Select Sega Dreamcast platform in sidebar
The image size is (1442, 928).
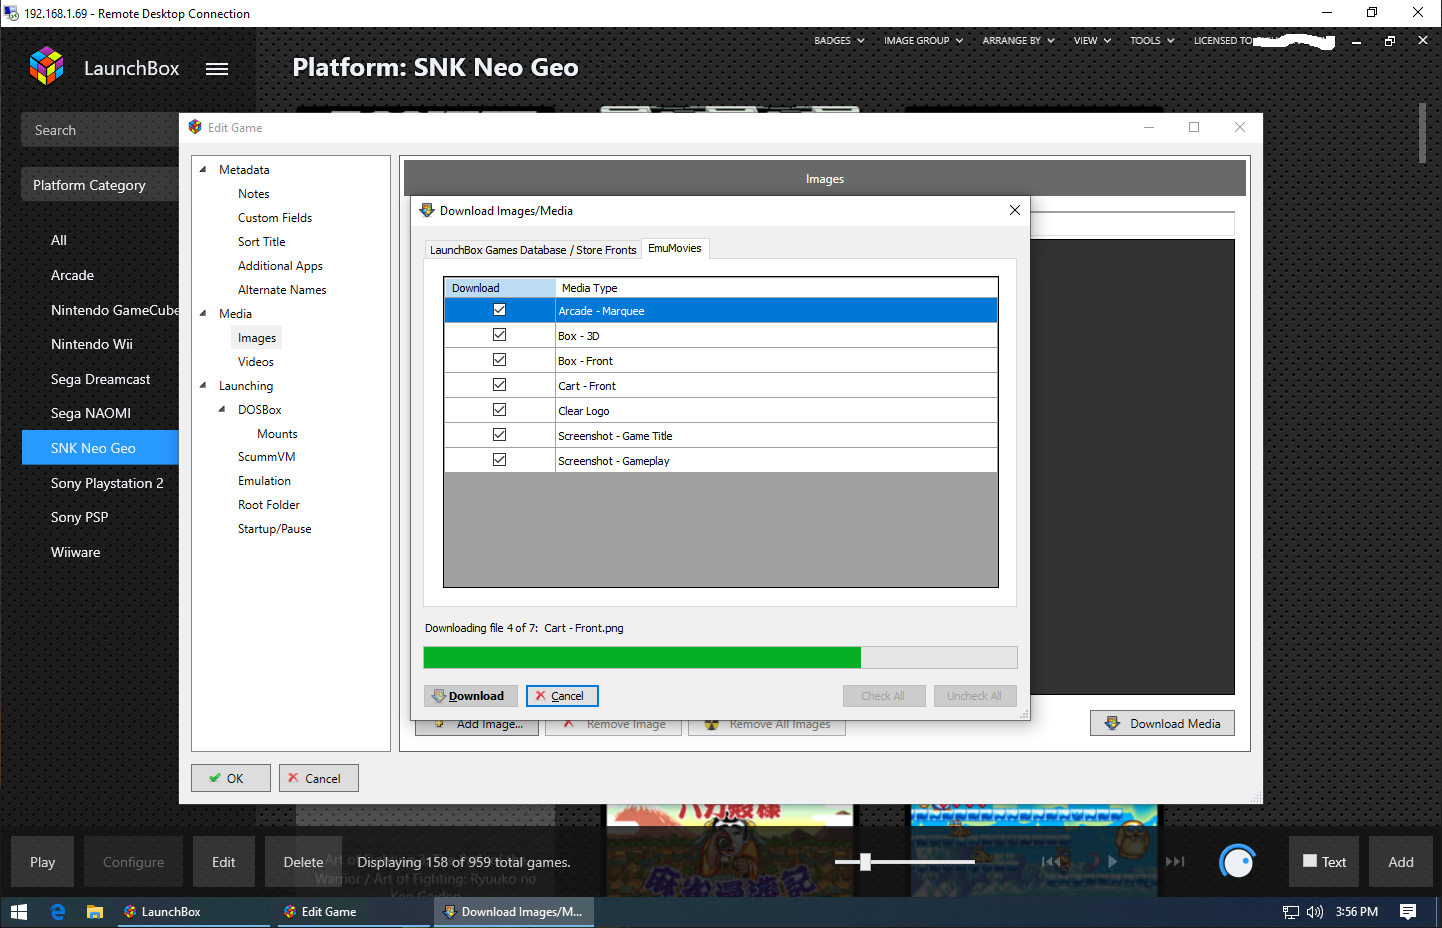[x=100, y=379]
